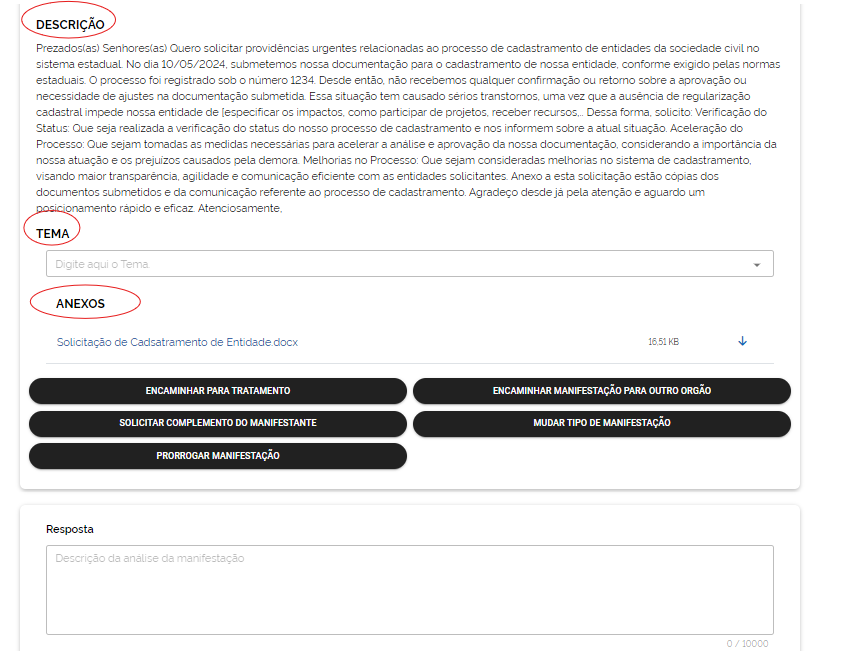Click the Resposta label
The image size is (850, 651).
[69, 529]
